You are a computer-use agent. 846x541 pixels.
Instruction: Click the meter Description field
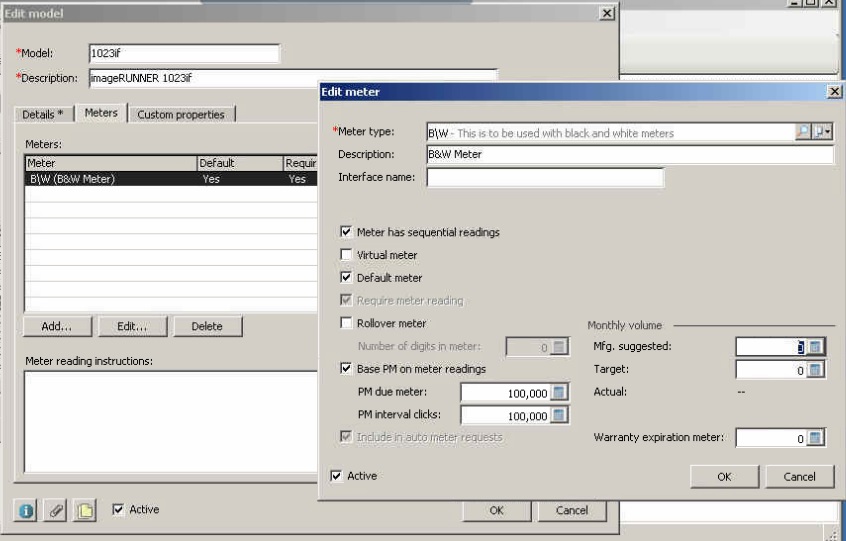point(630,154)
